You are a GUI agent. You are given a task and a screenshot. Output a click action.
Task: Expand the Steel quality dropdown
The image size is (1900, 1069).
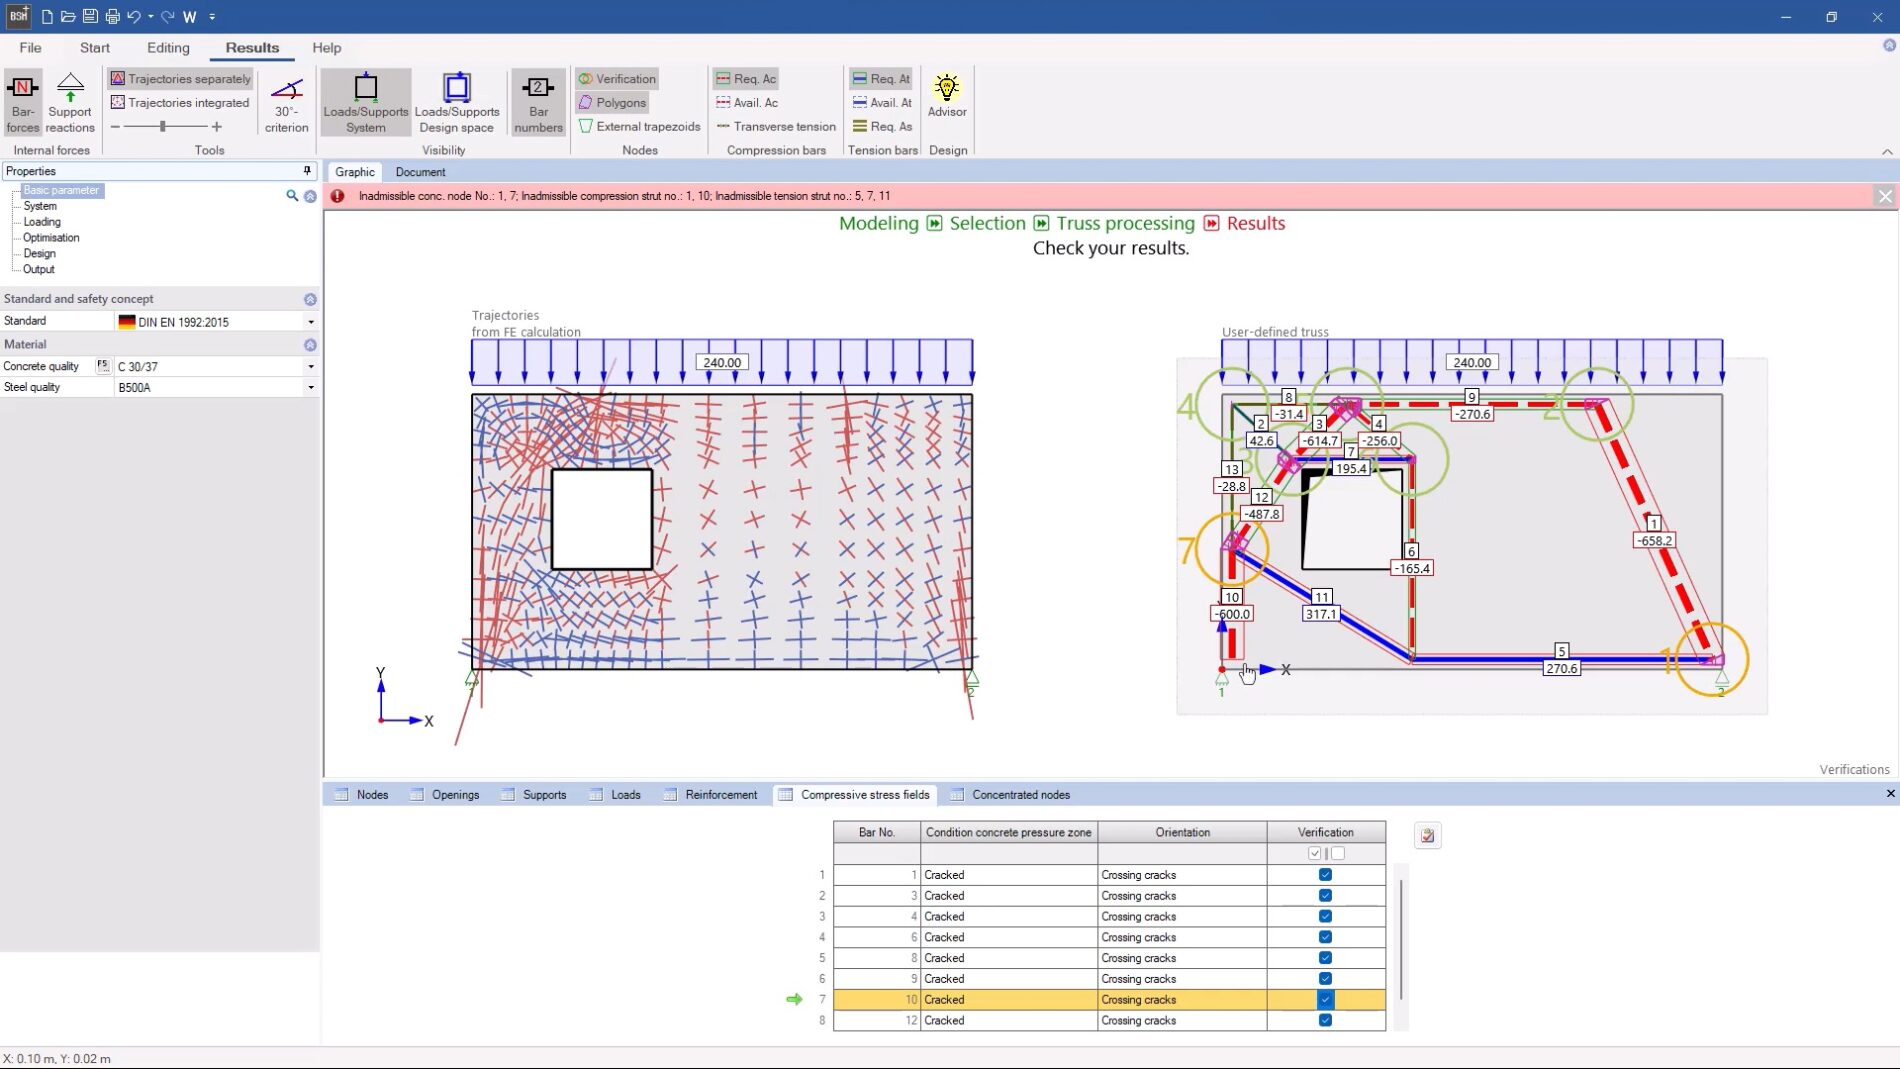tap(310, 388)
